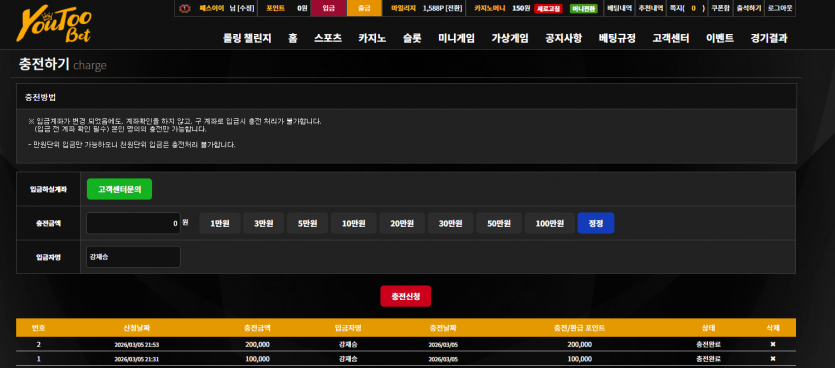Viewport: 835px width, 368px height.
Task: Delete charge record number 1
Action: point(773,358)
